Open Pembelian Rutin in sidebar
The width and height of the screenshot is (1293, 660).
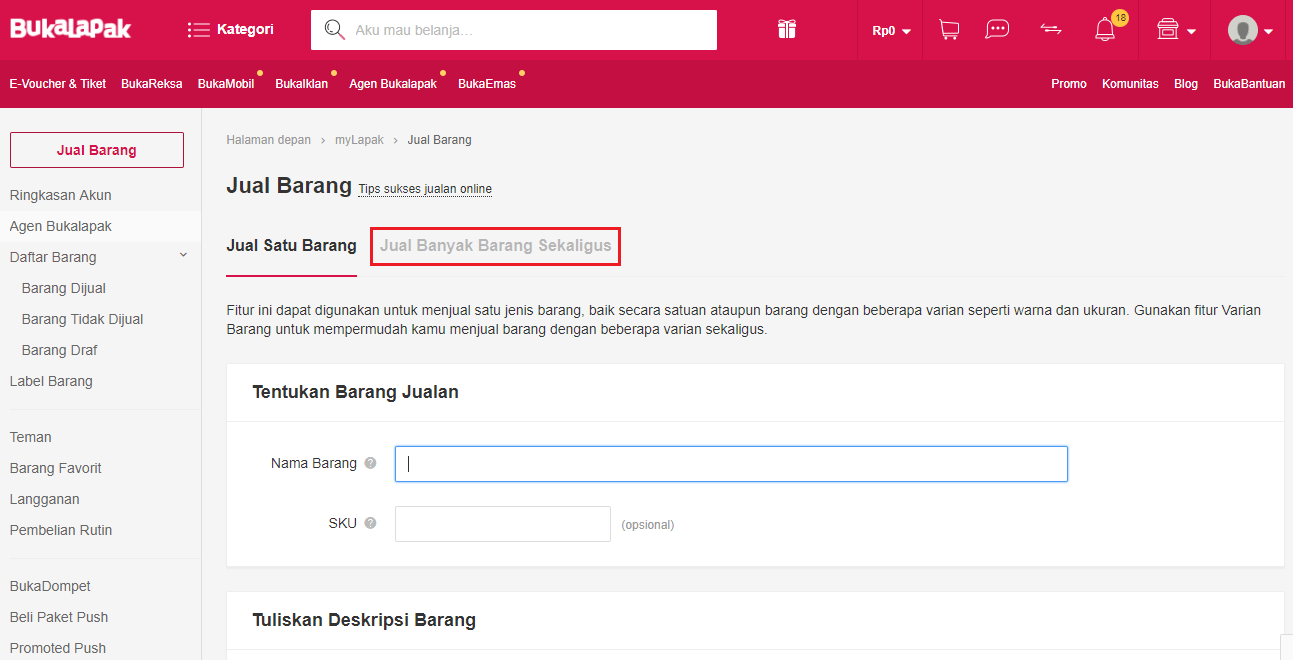pyautogui.click(x=61, y=530)
